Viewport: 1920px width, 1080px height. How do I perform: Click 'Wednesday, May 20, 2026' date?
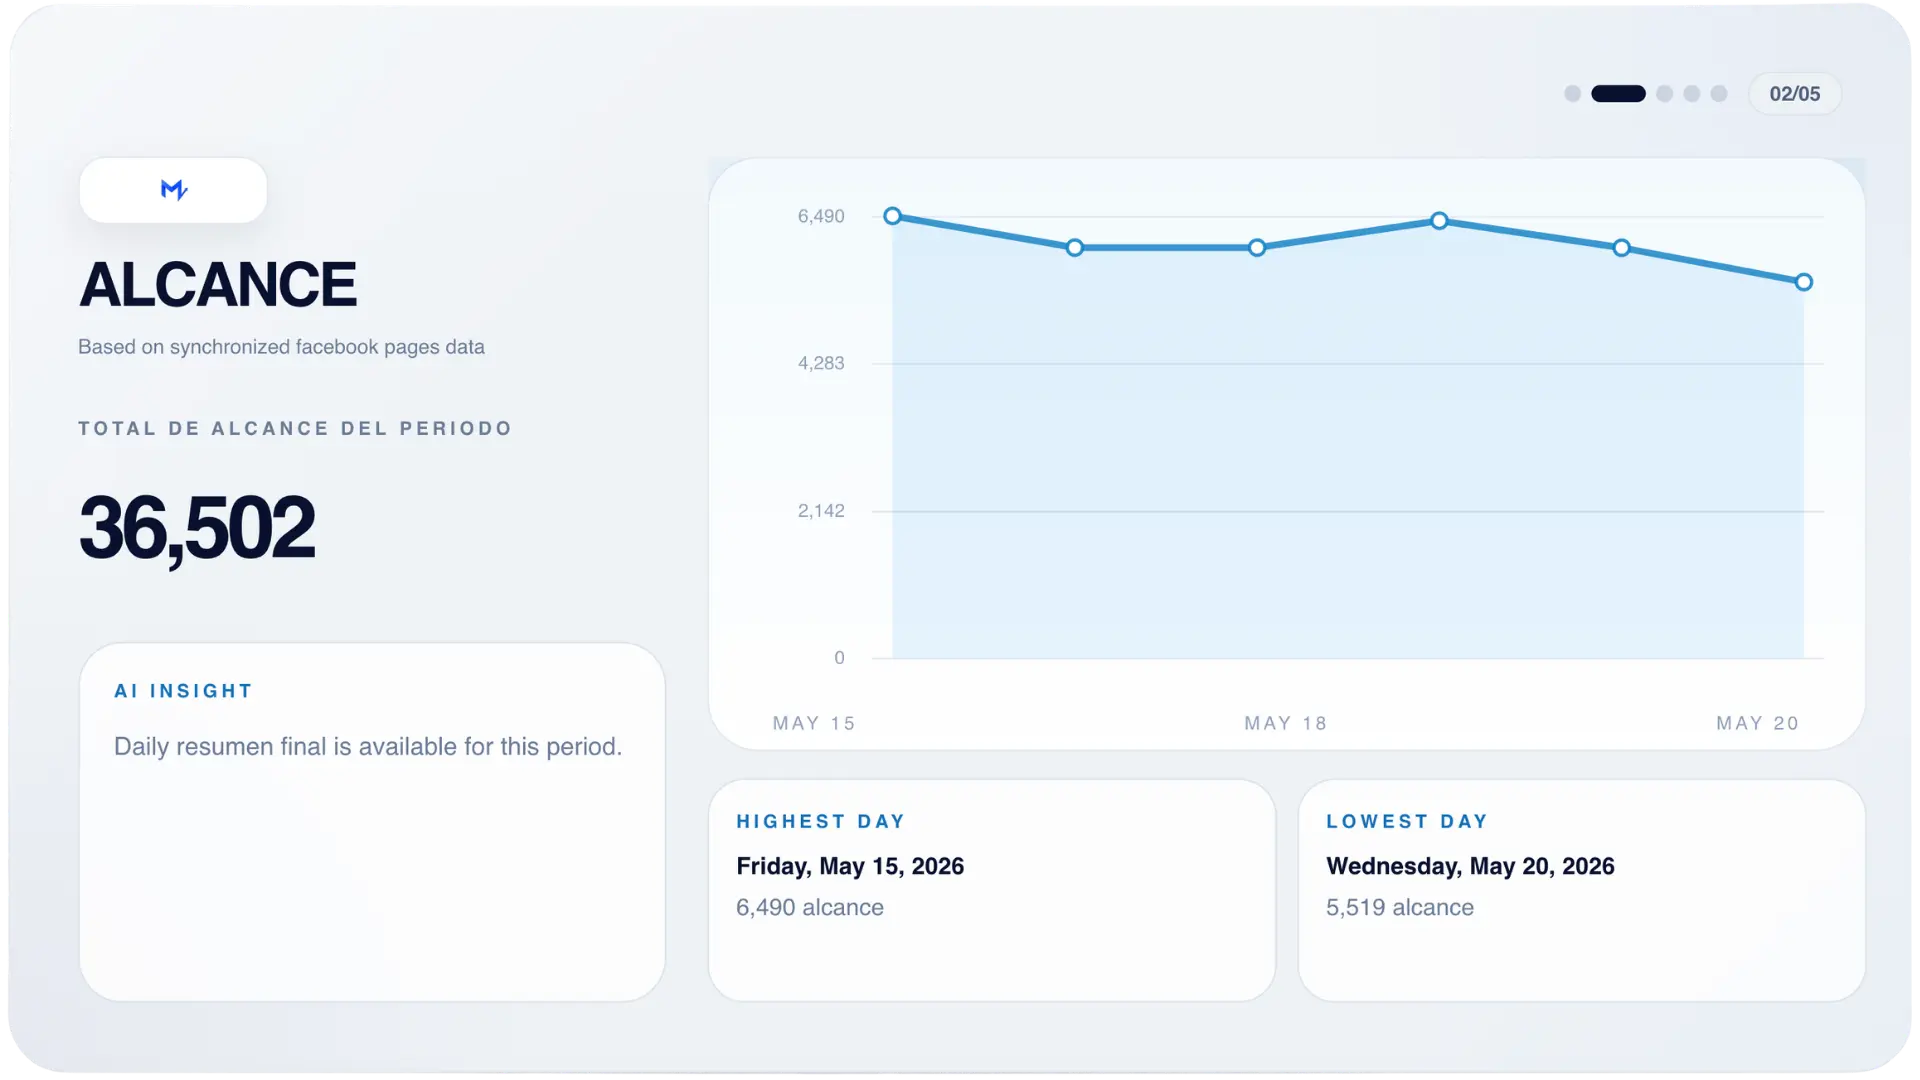click(x=1470, y=866)
